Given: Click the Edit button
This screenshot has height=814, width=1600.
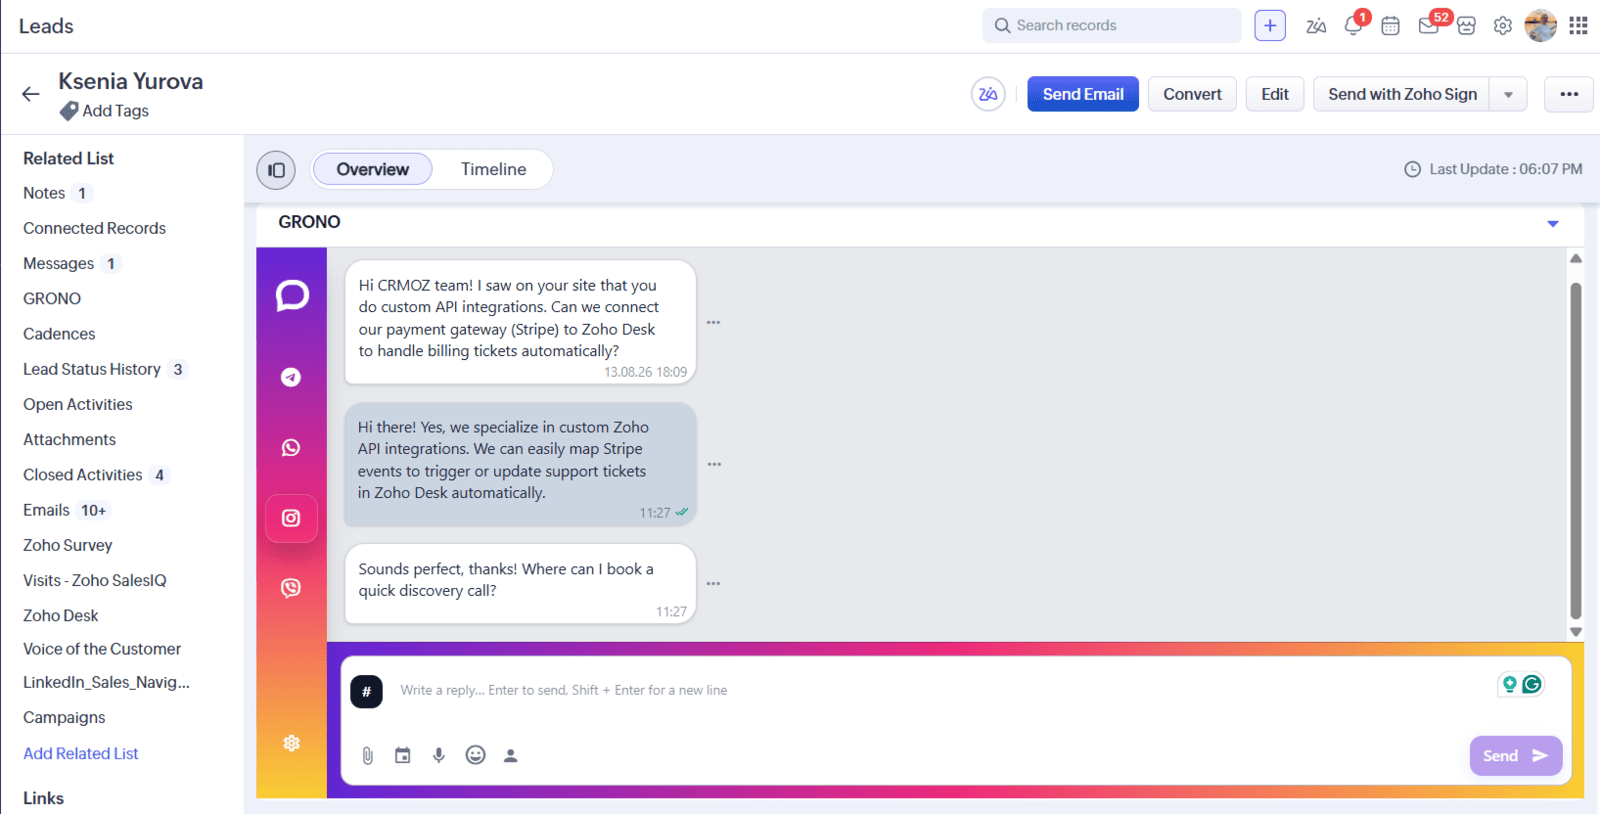Looking at the screenshot, I should pos(1275,94).
